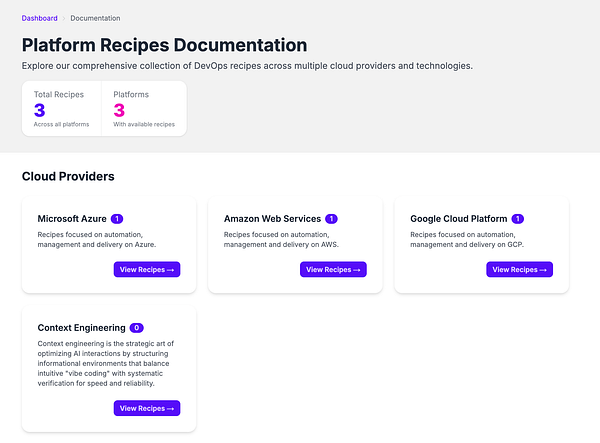
Task: Click the Google Cloud Platform count badge
Action: [518, 219]
